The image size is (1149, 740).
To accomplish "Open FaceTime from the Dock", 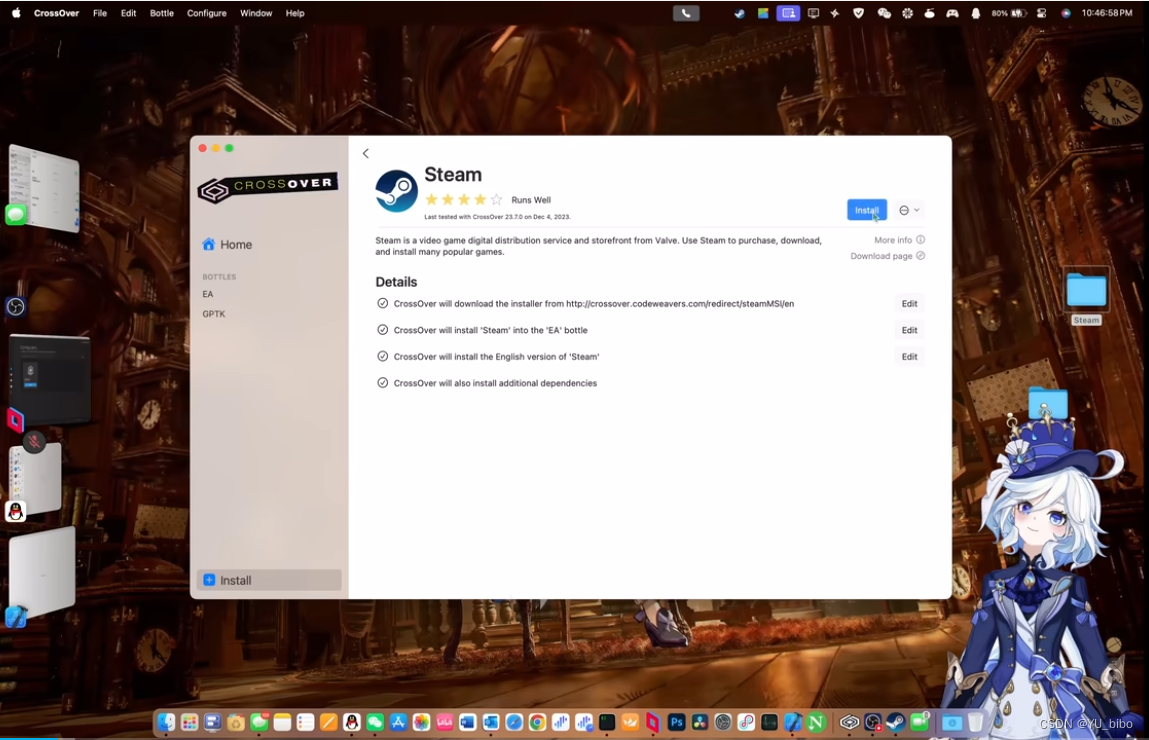I will (x=919, y=722).
